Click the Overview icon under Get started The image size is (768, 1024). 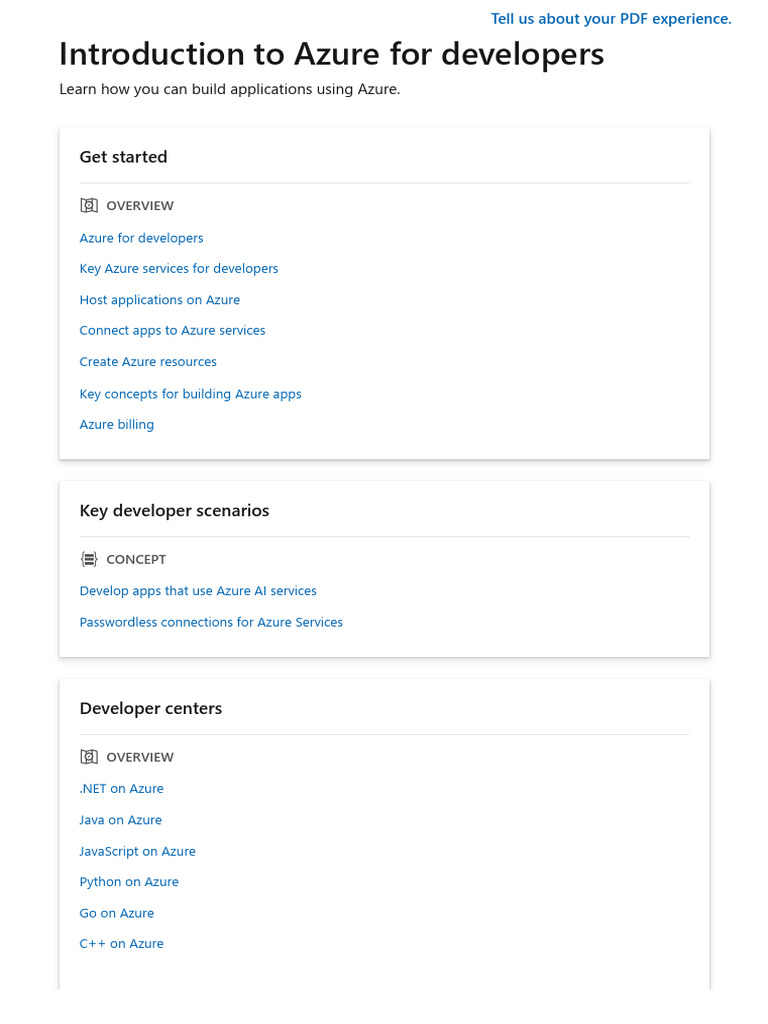click(89, 206)
